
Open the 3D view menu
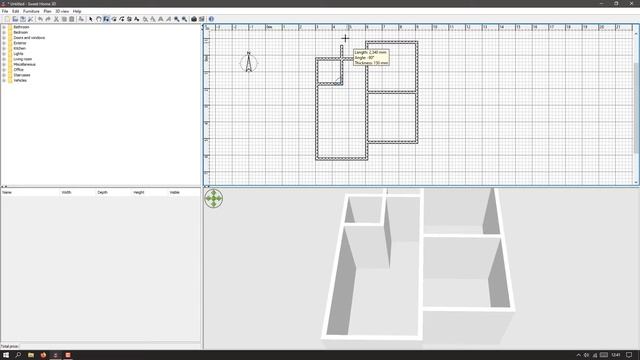[x=62, y=11]
